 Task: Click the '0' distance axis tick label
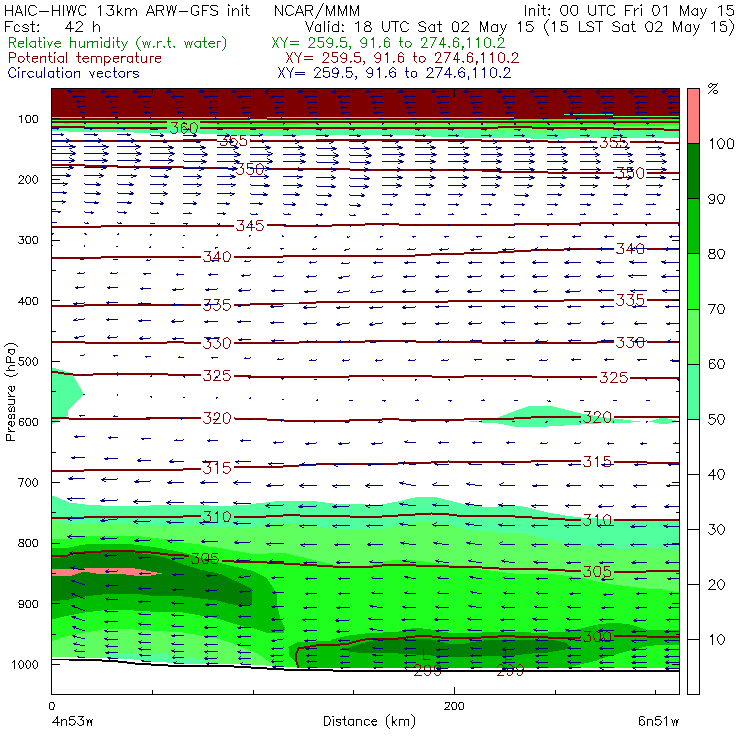[52, 706]
